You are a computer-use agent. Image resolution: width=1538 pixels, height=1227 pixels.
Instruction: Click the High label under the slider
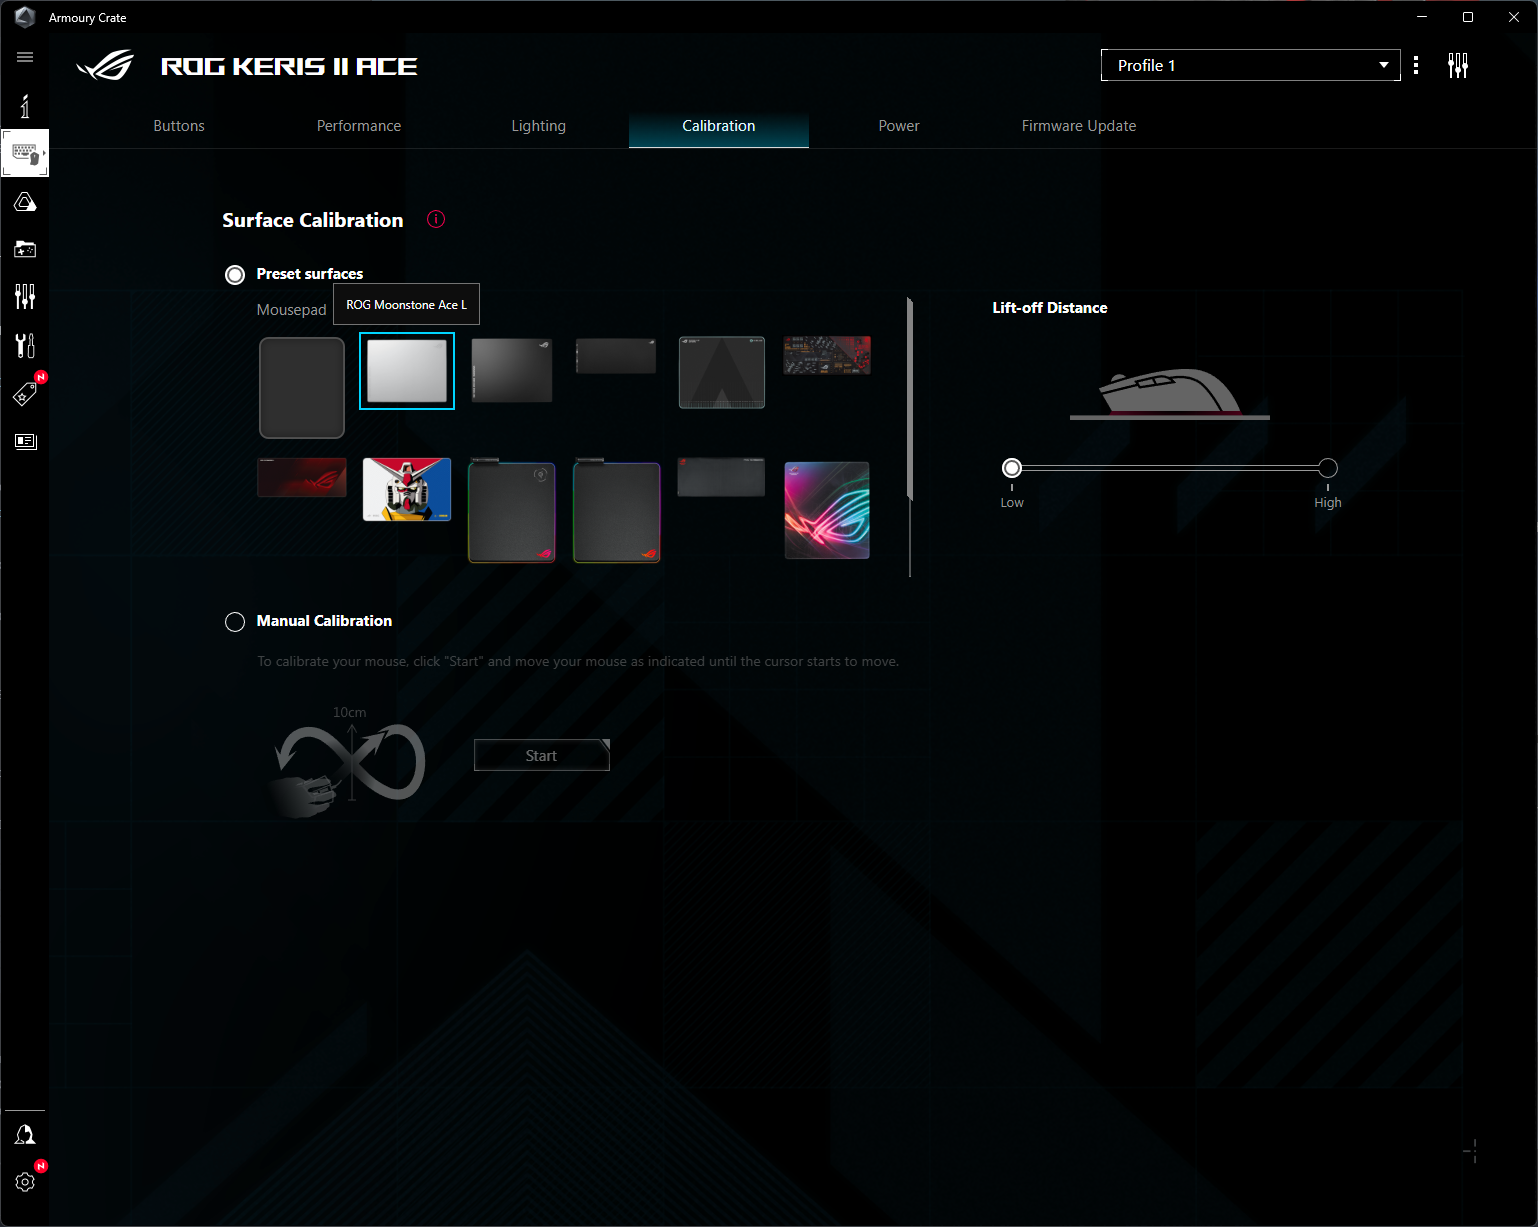tap(1328, 503)
